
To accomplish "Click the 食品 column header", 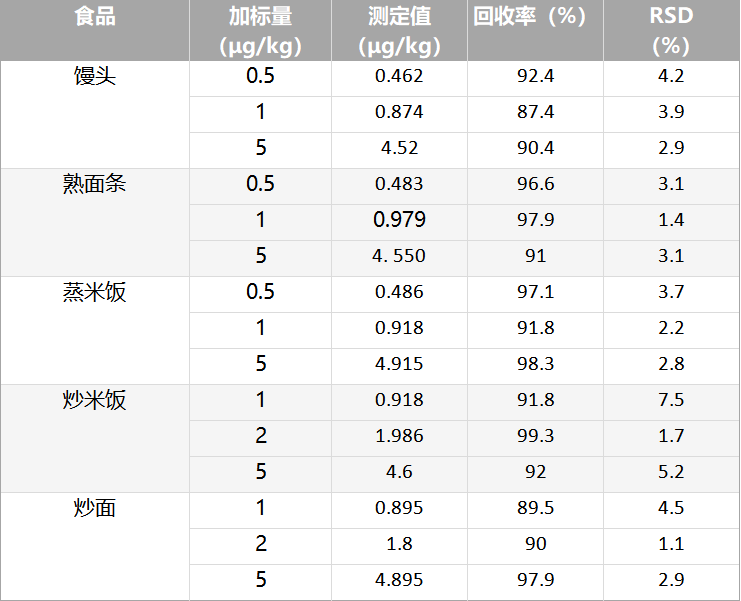I will pos(95,18).
